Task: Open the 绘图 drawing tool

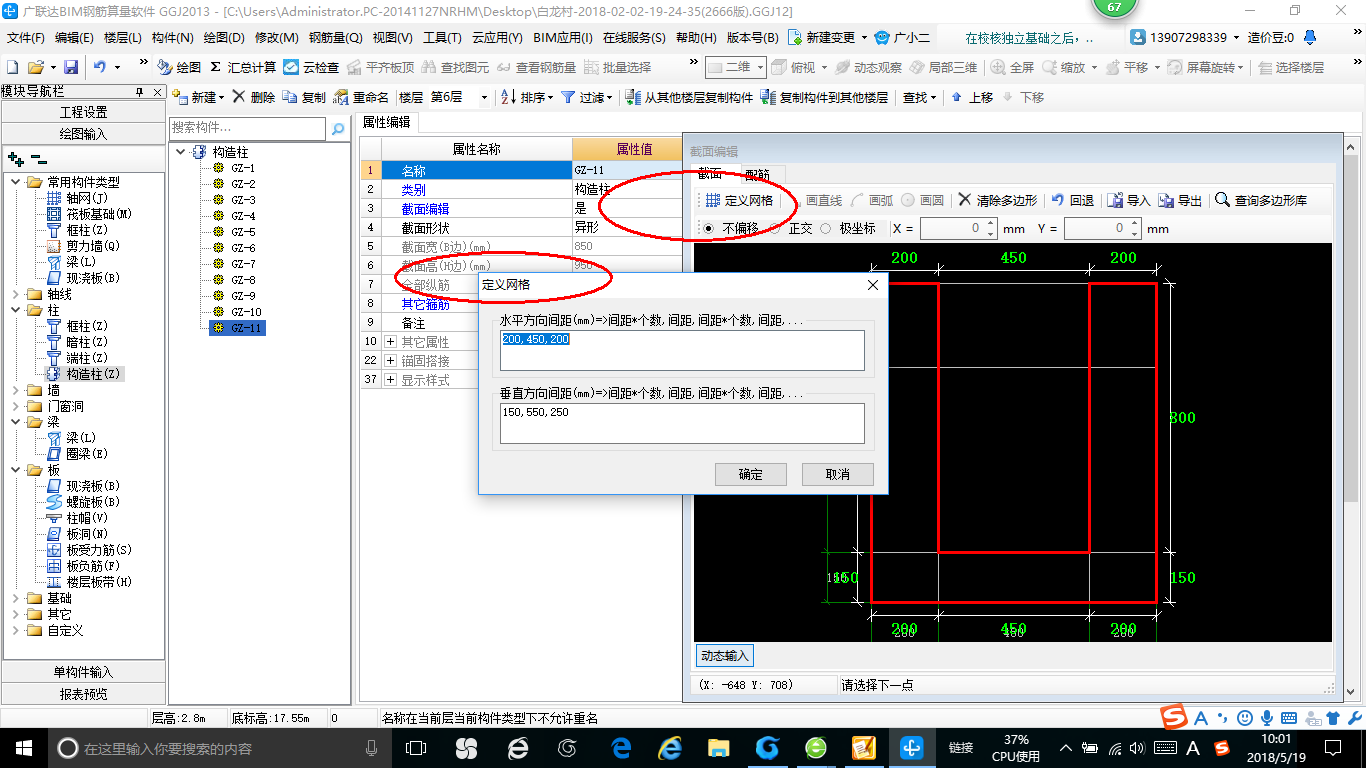Action: 179,67
